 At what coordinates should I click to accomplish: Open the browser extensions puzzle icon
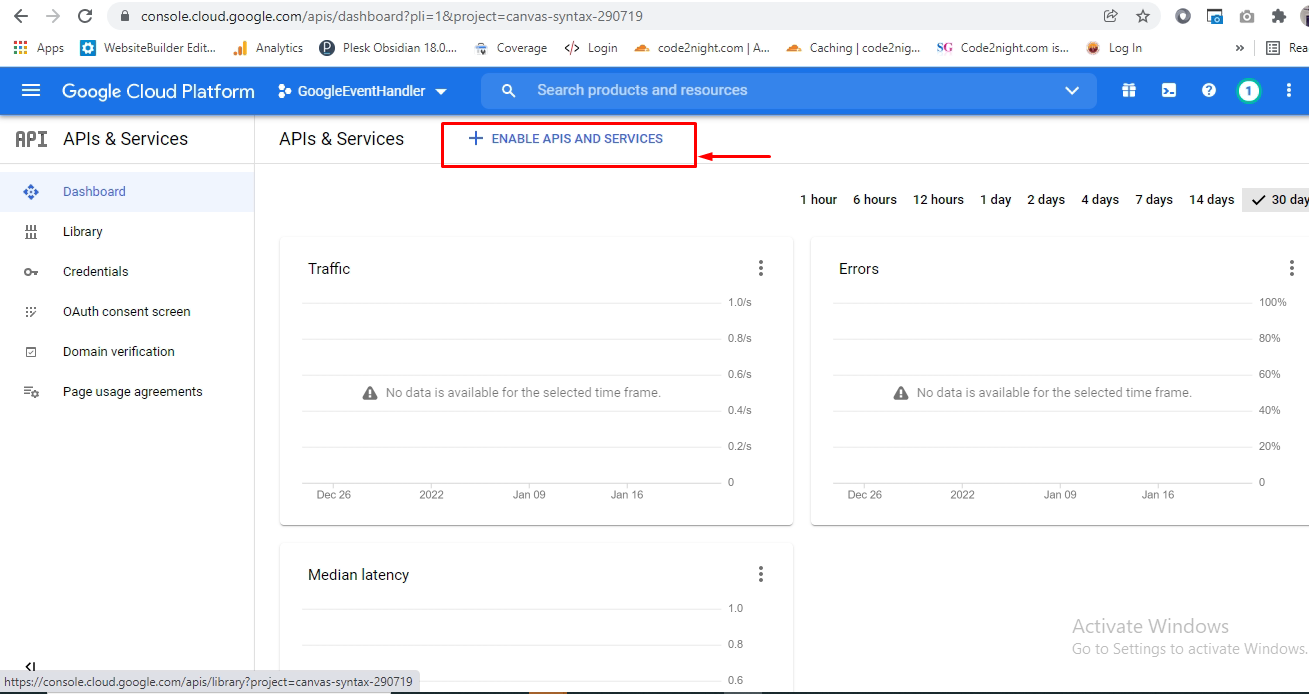click(x=1278, y=16)
